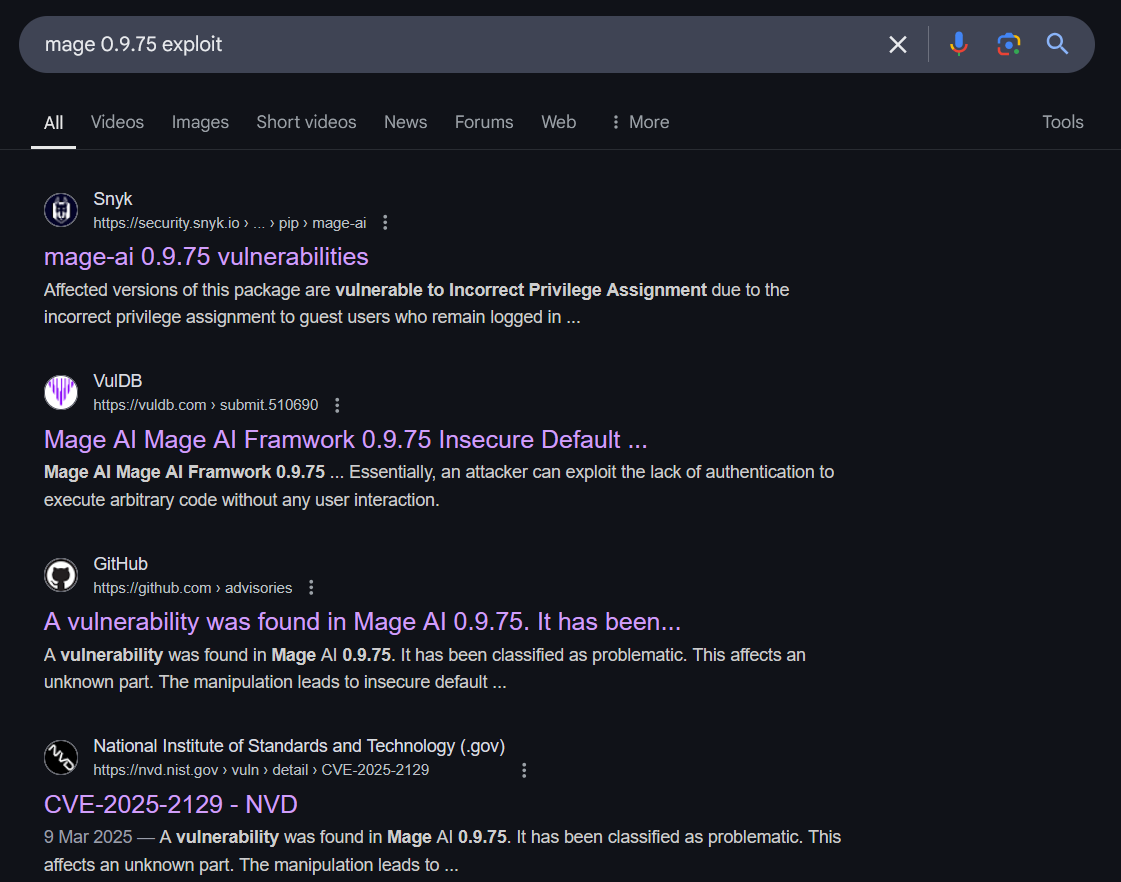Click the VulDB site name
The image size is (1121, 882).
tap(117, 381)
